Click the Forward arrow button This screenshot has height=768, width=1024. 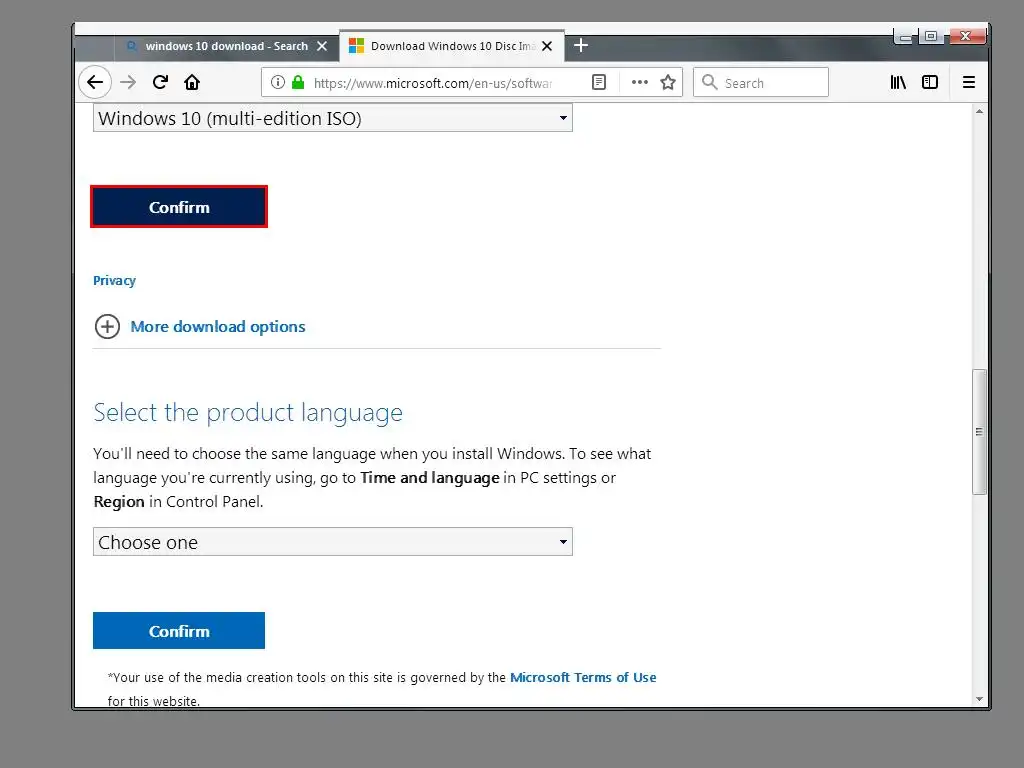click(128, 82)
